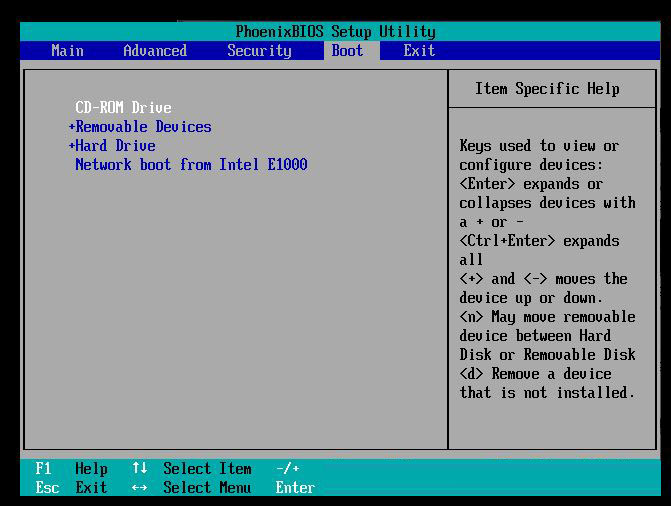The image size is (671, 506).
Task: Click 'Keys used to view or' help text
Action: (539, 146)
